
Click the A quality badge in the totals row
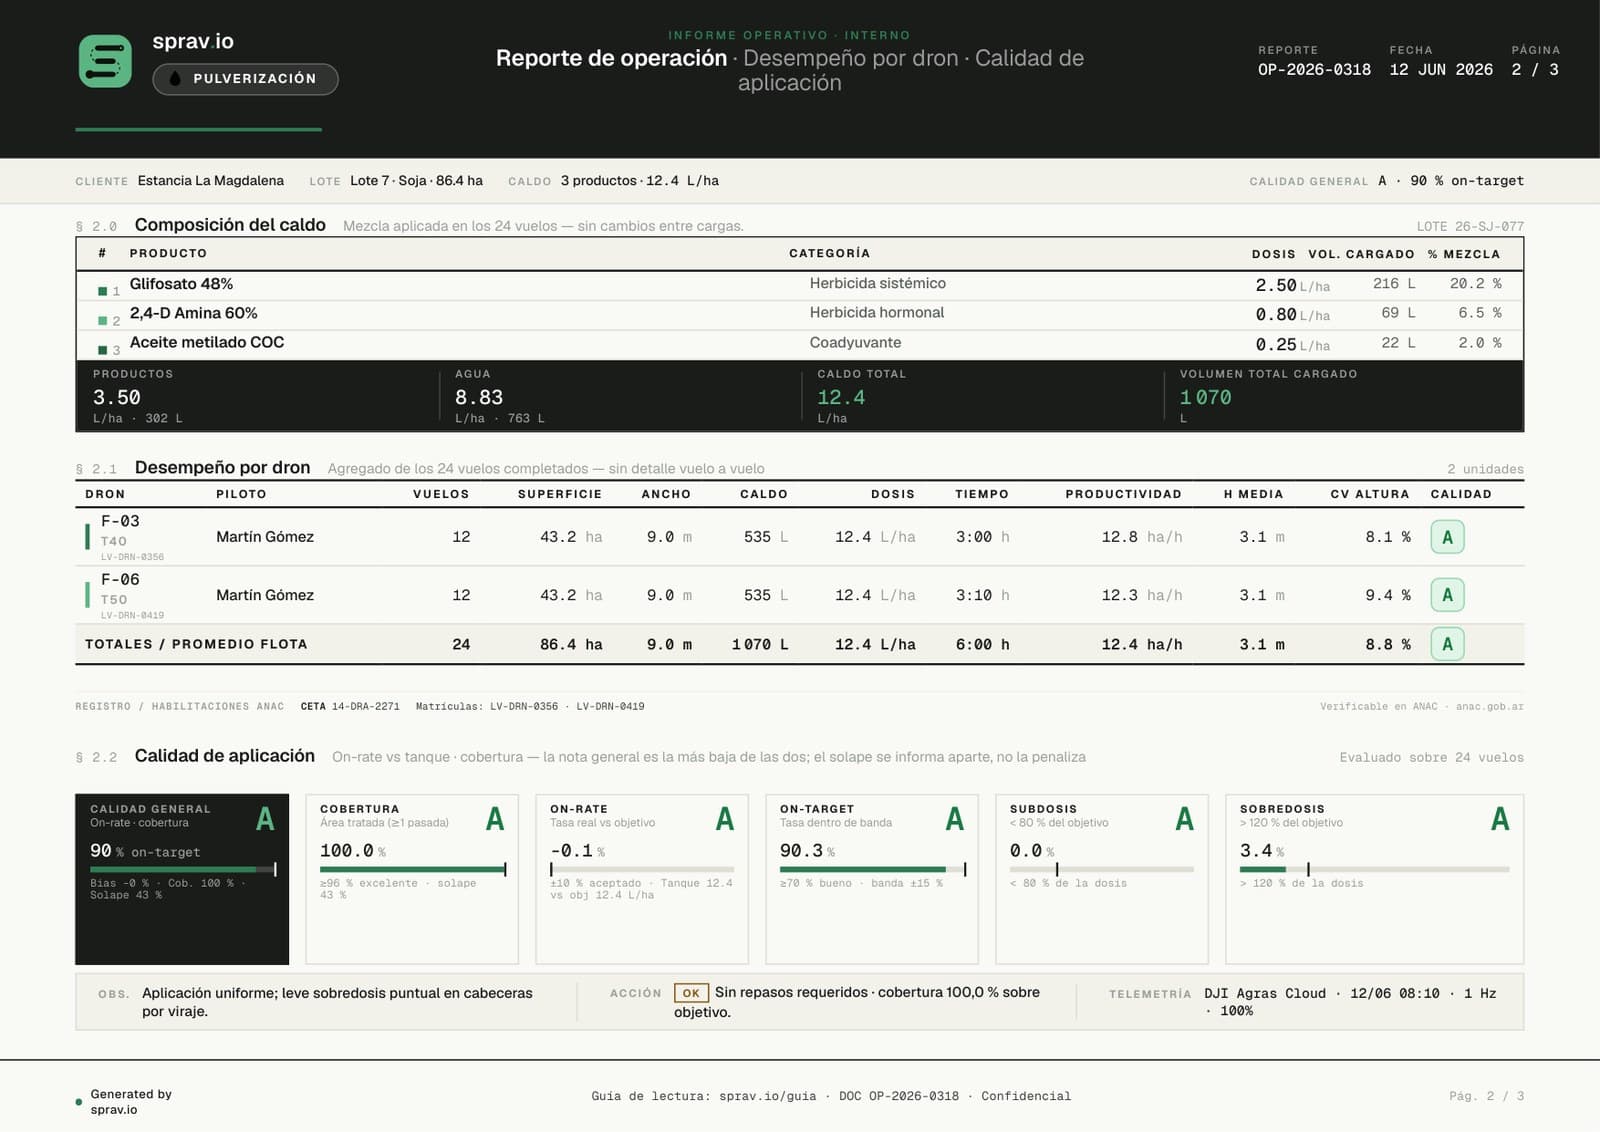click(x=1447, y=644)
